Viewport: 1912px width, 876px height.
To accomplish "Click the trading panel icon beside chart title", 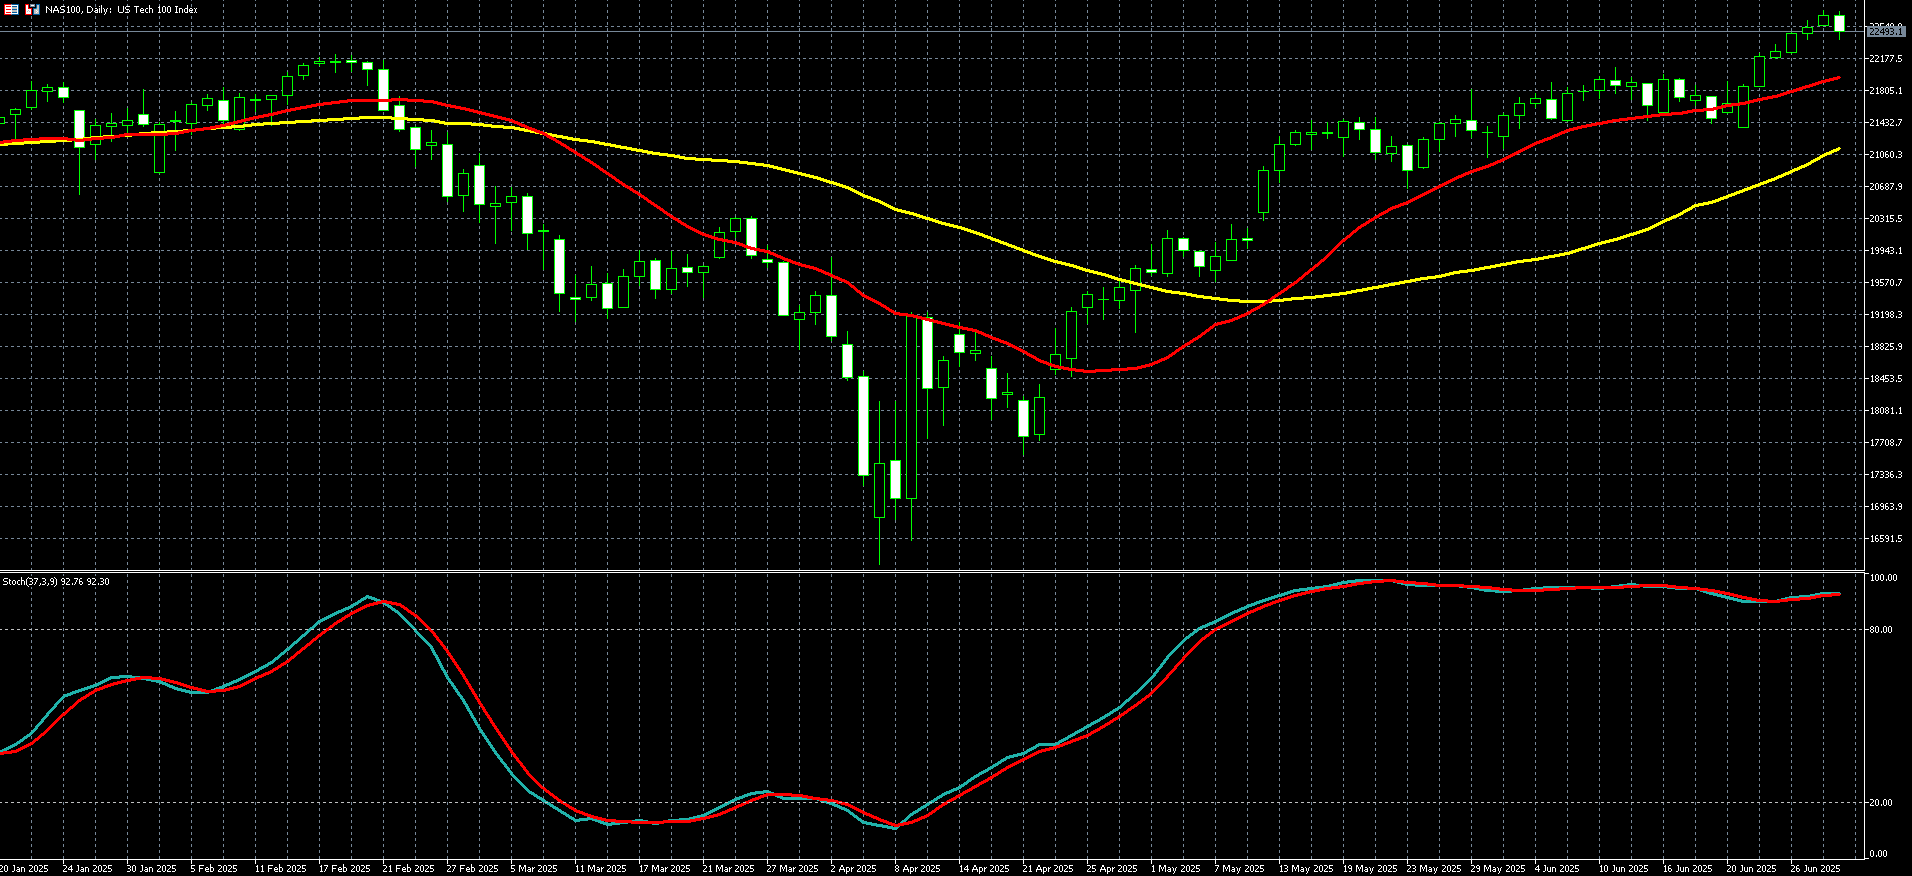I will [32, 10].
